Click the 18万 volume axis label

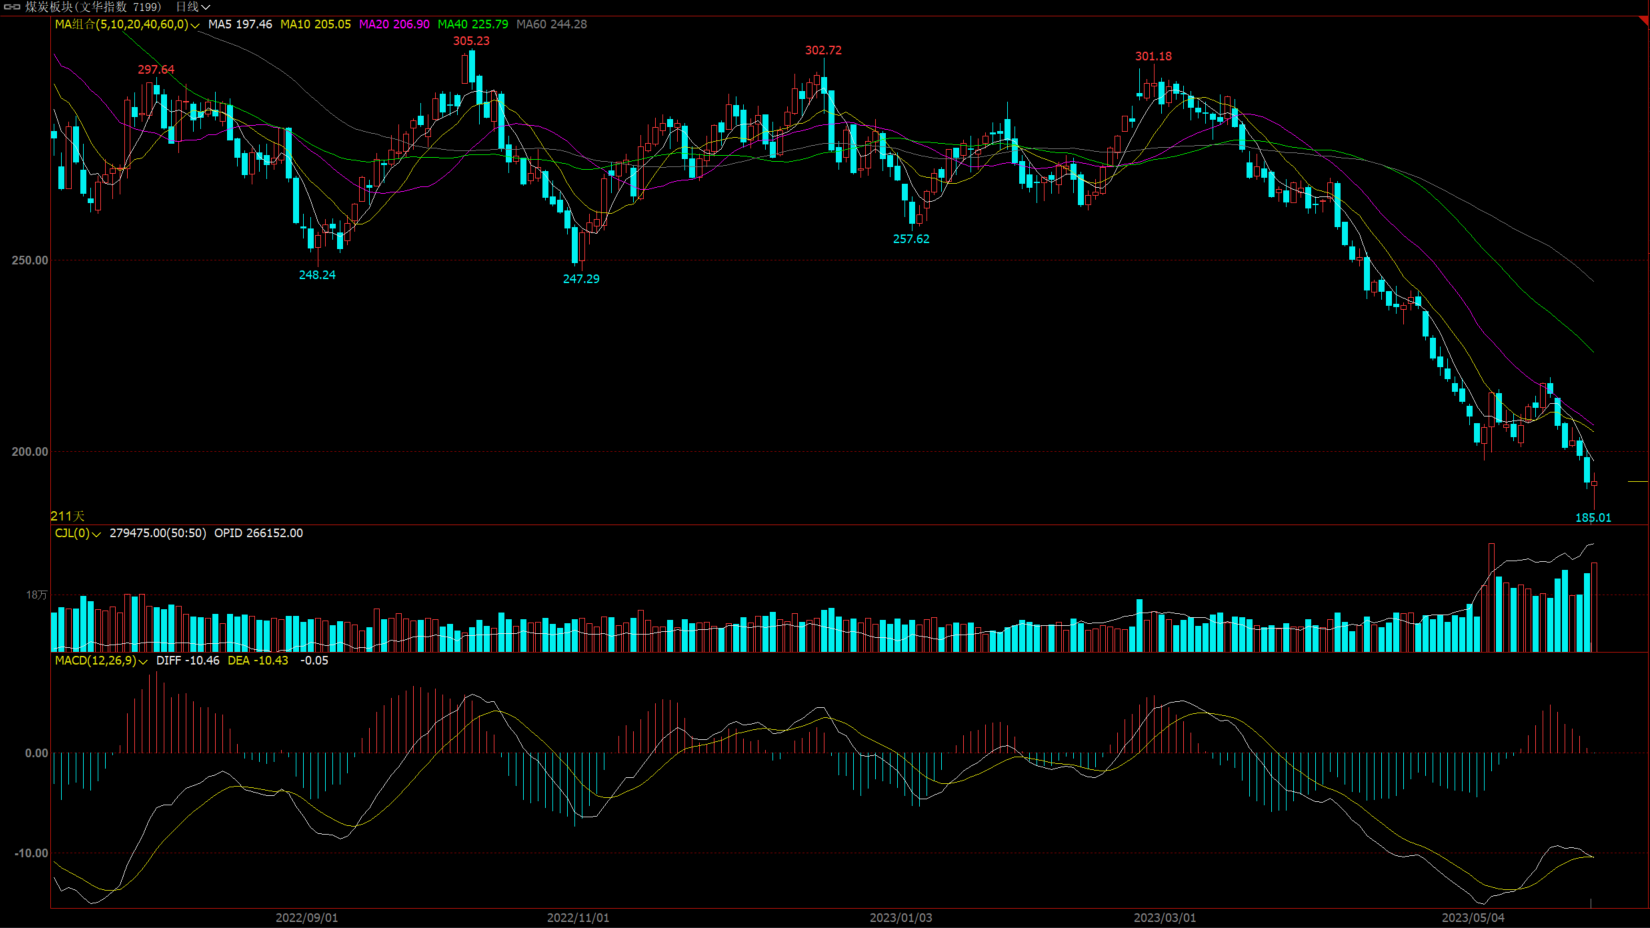37,595
